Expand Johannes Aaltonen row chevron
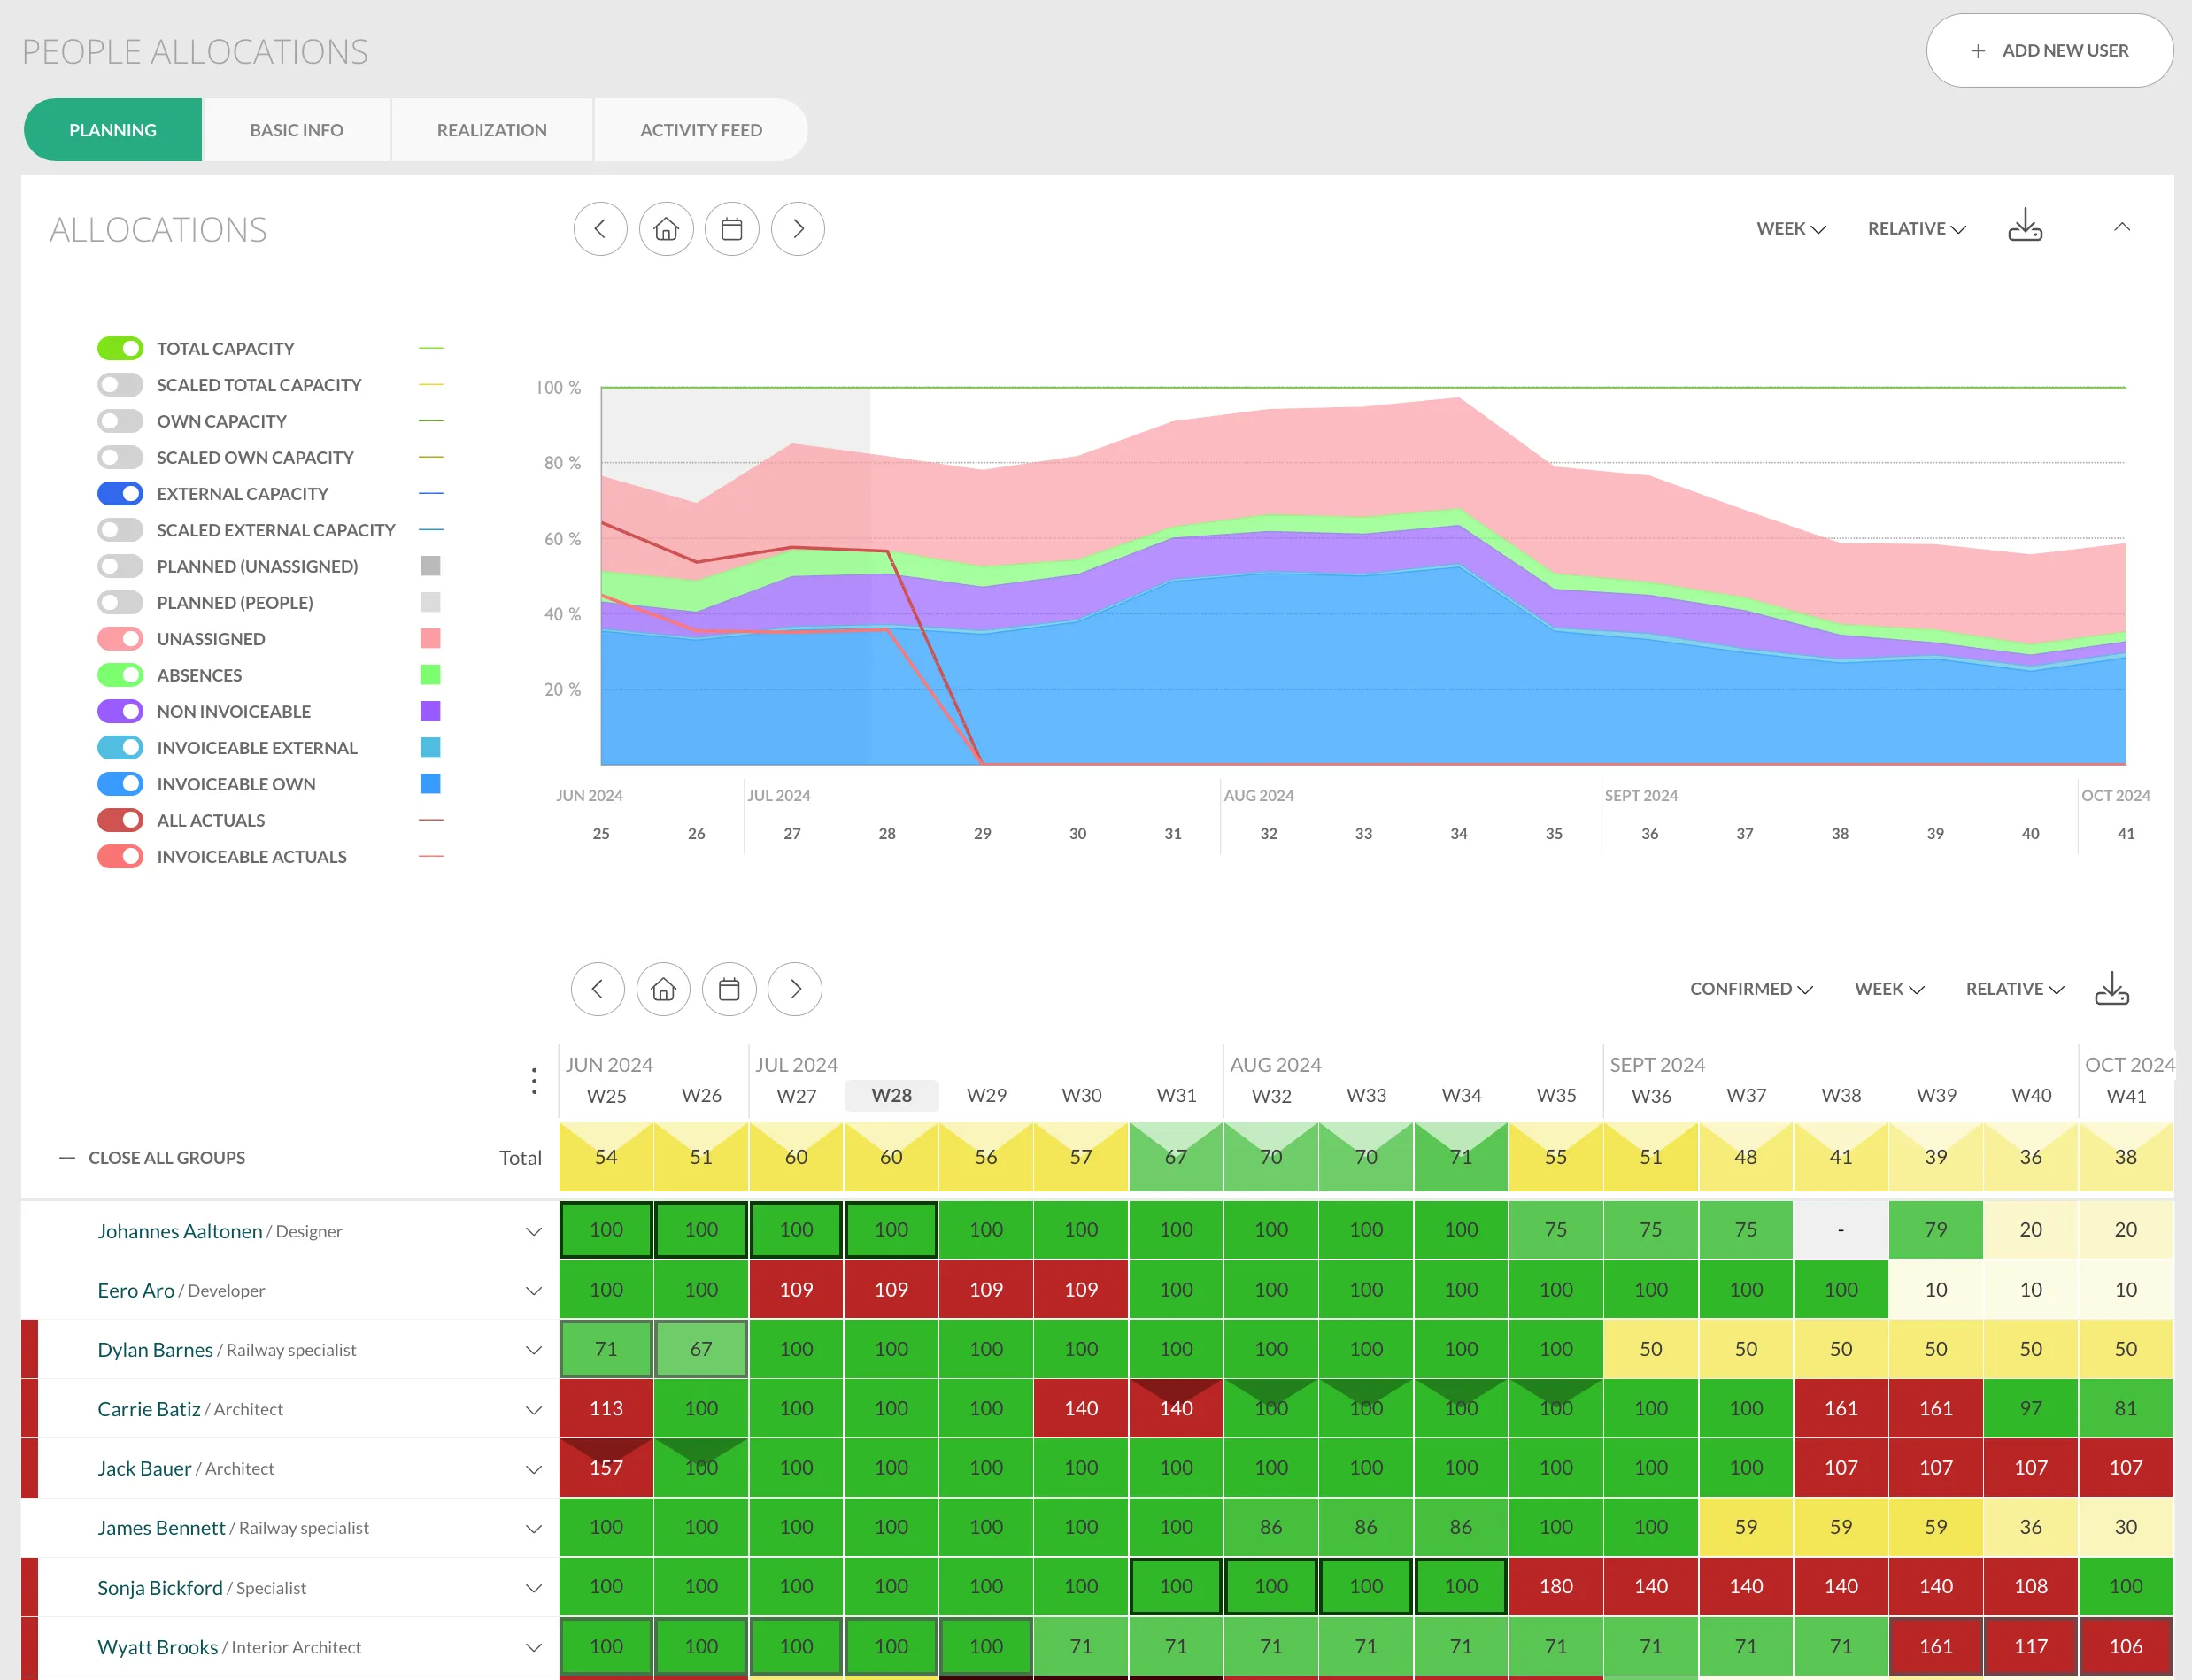This screenshot has width=2192, height=1680. [x=534, y=1231]
